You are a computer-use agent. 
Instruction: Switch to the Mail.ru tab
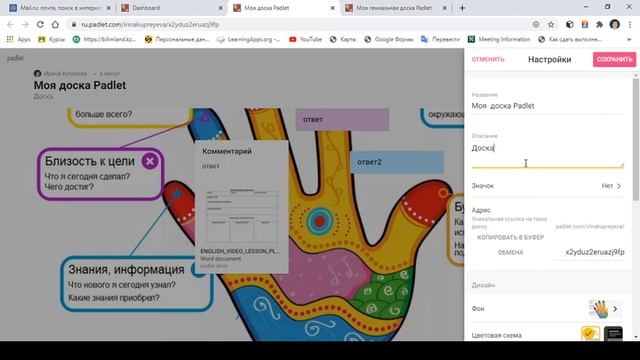tap(59, 8)
